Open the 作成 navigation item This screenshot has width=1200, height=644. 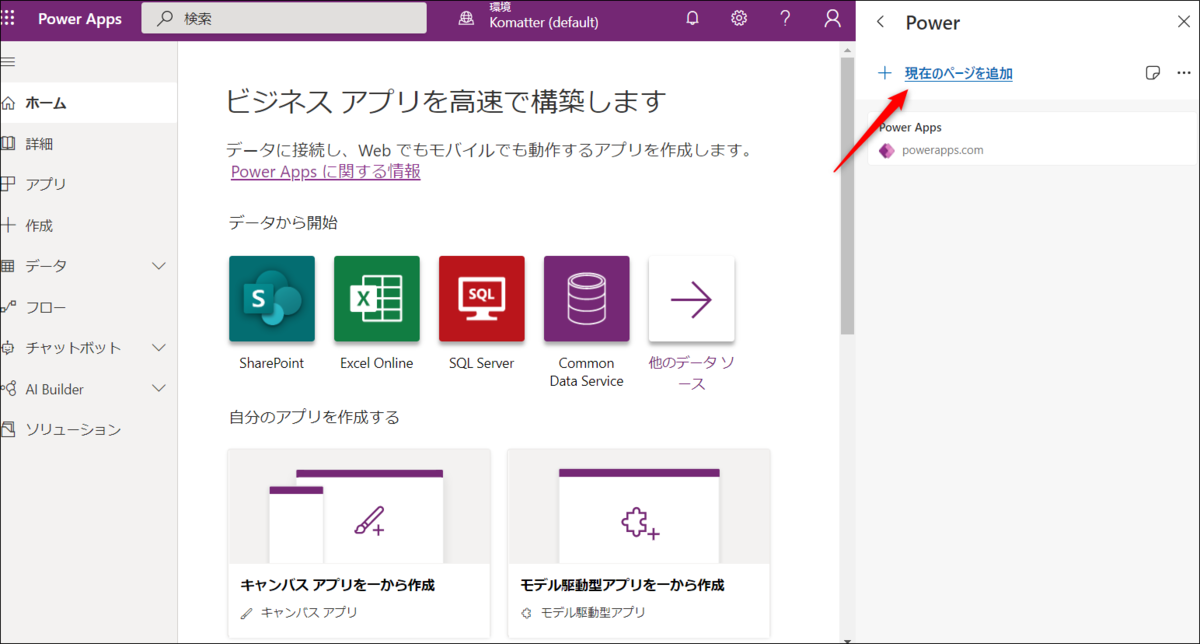click(89, 225)
